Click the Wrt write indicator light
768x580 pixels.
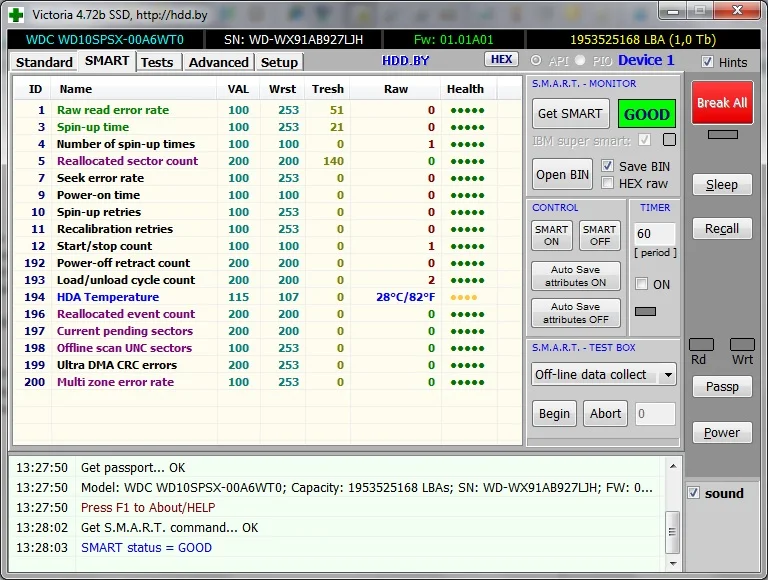click(742, 344)
